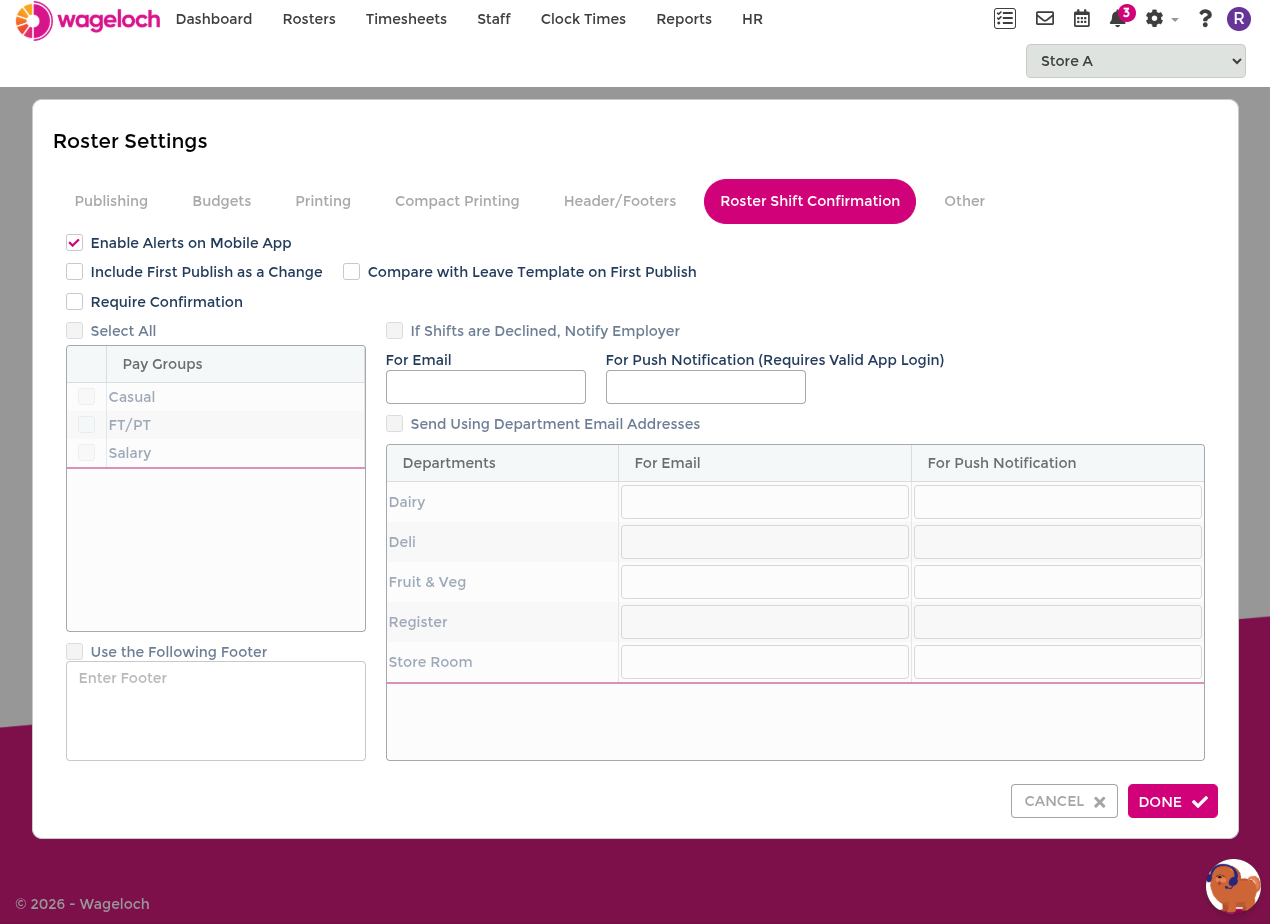This screenshot has width=1270, height=924.
Task: Open the task checklist icon
Action: pos(1005,18)
